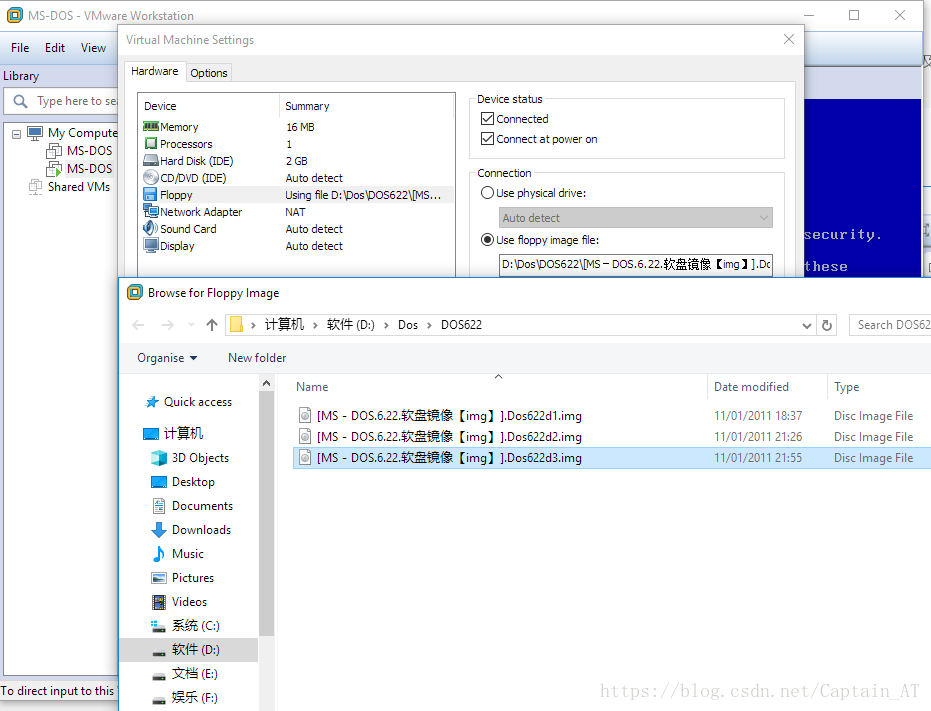Open the Videos film icon
931x711 pixels.
[159, 602]
